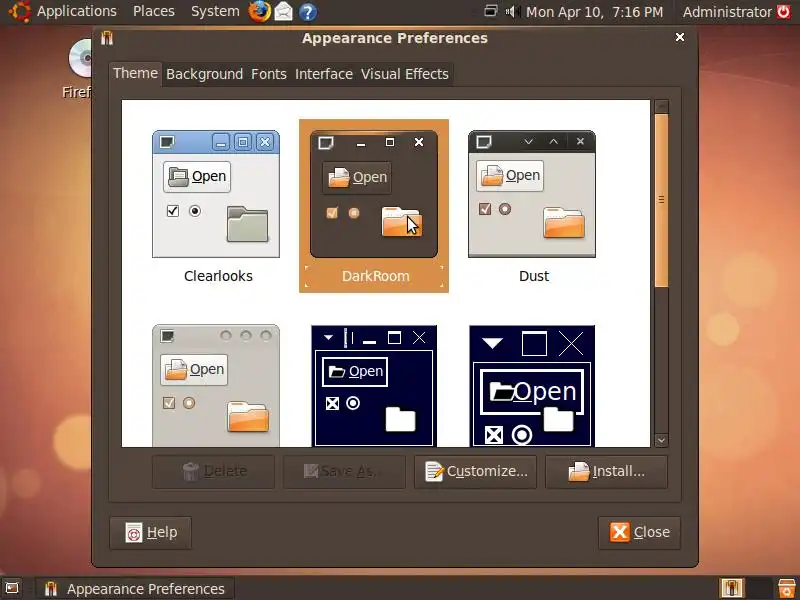The width and height of the screenshot is (800, 600).
Task: Click the greyed-out Save As button
Action: click(x=344, y=471)
